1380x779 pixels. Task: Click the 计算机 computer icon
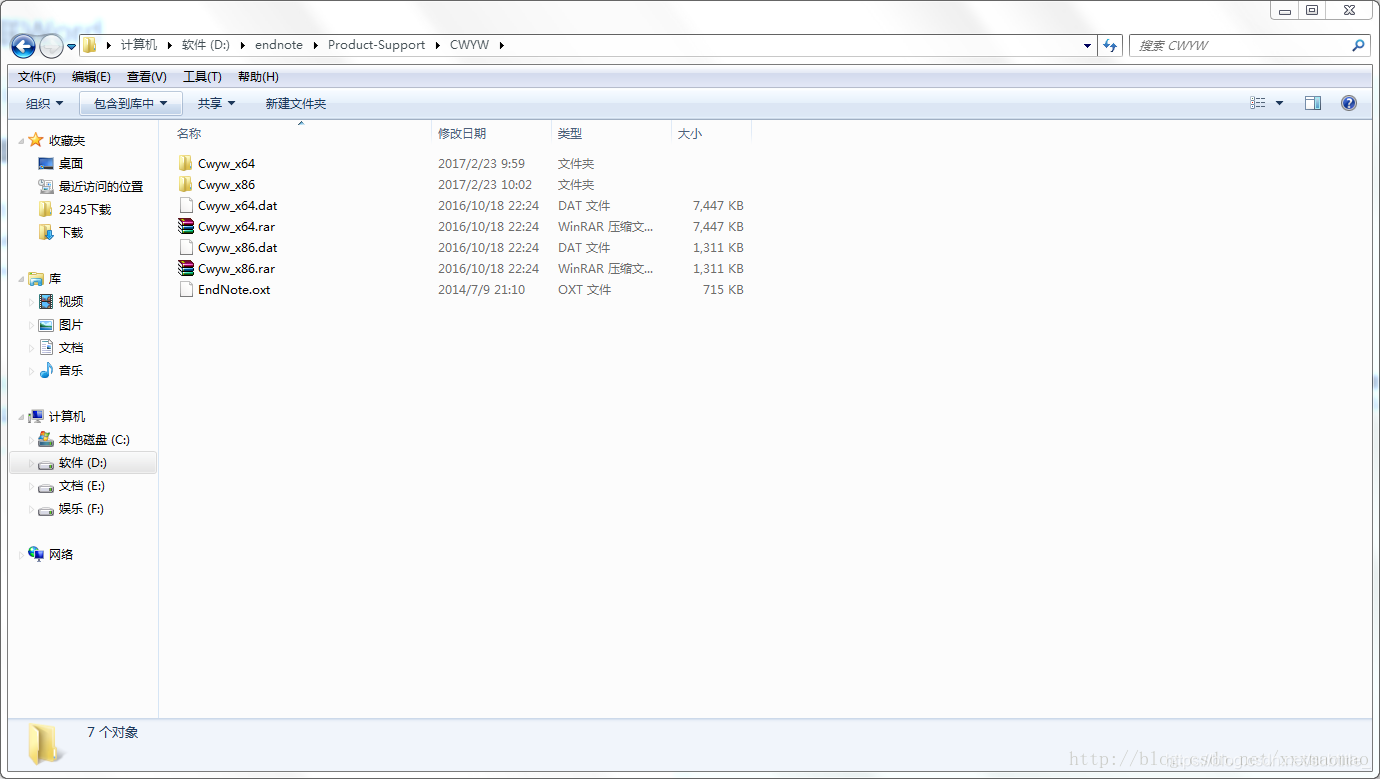[x=36, y=416]
